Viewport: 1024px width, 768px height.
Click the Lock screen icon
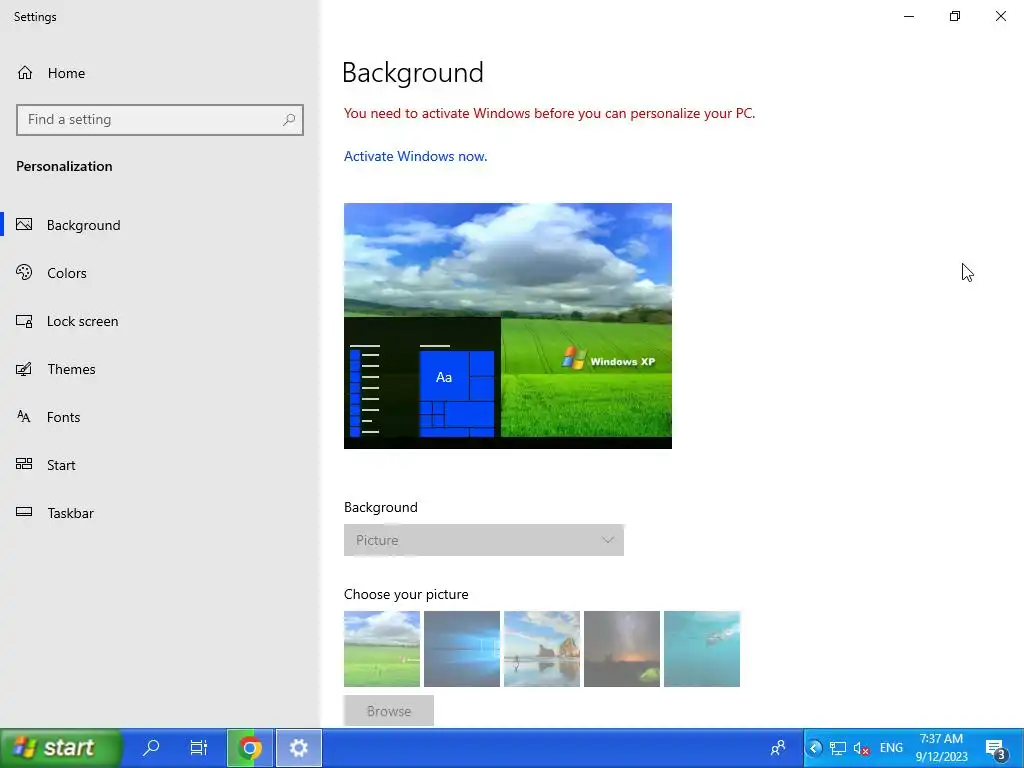point(24,321)
